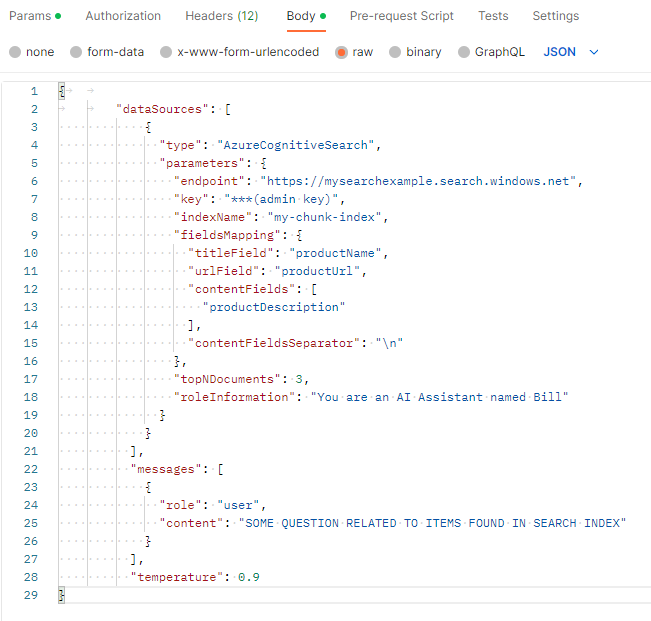Click line number 29 in the gutter
Image resolution: width=651 pixels, height=621 pixels.
coord(31,595)
